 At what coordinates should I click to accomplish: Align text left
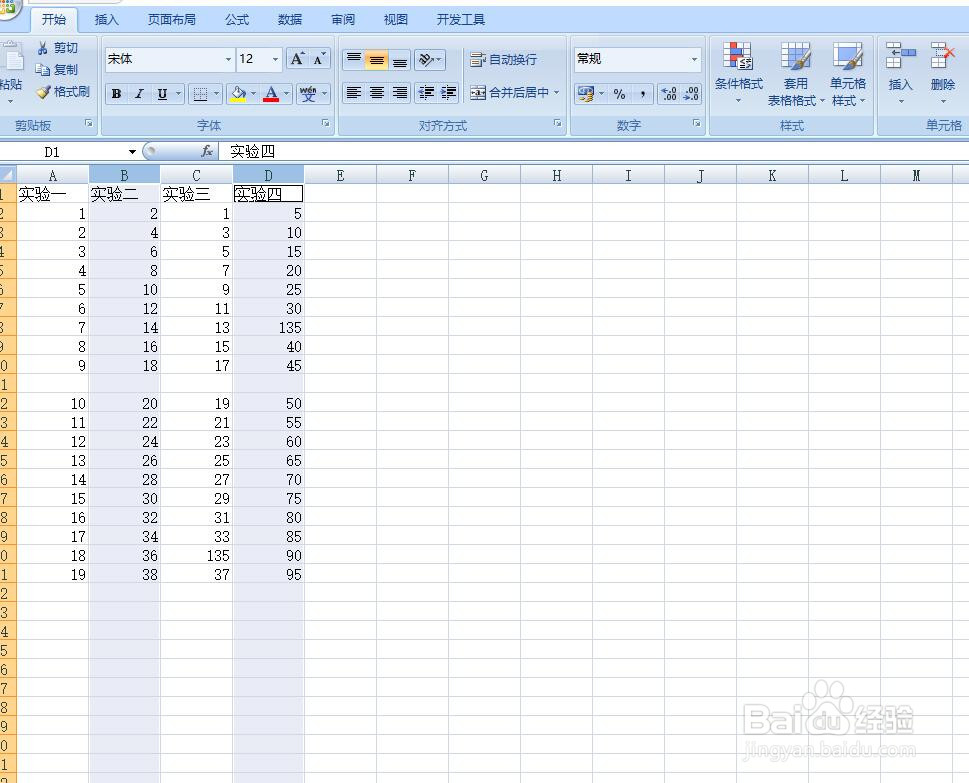[354, 93]
